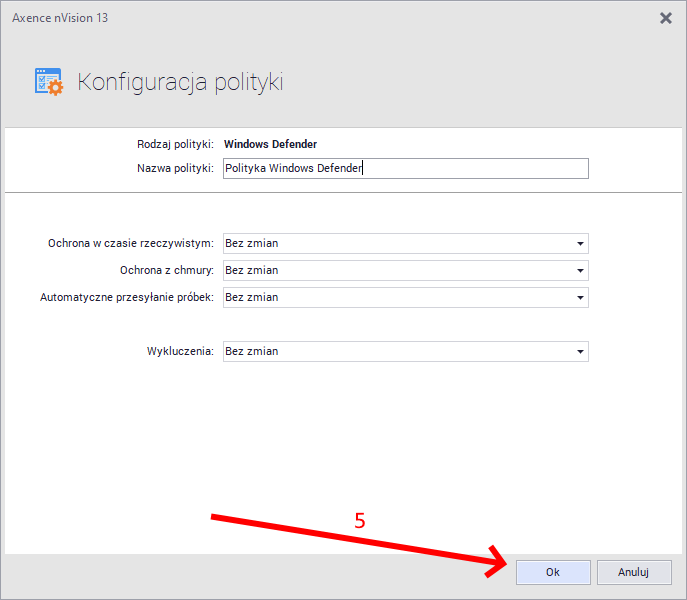
Task: Click the red step number 5 annotation
Action: [x=360, y=521]
